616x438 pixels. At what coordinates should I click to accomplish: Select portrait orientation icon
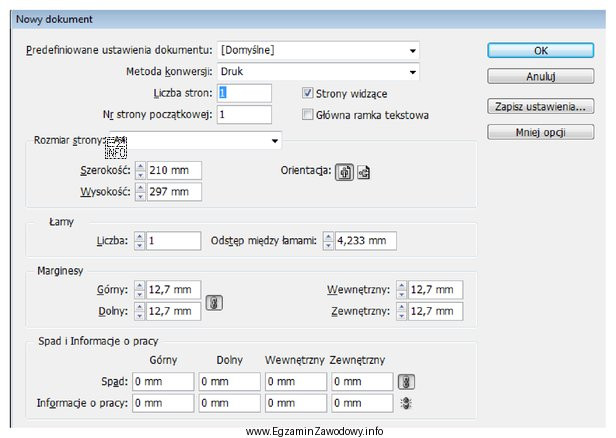coord(344,172)
